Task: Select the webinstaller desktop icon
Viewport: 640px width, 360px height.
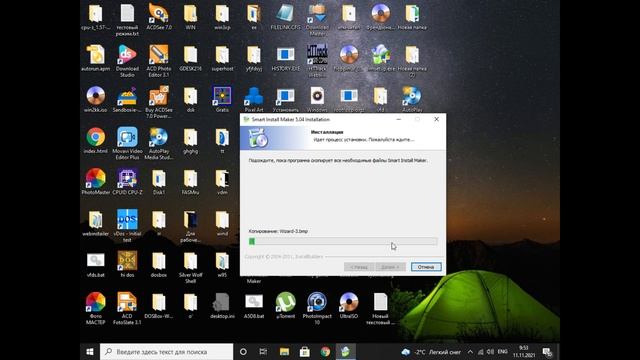Action: click(x=96, y=223)
